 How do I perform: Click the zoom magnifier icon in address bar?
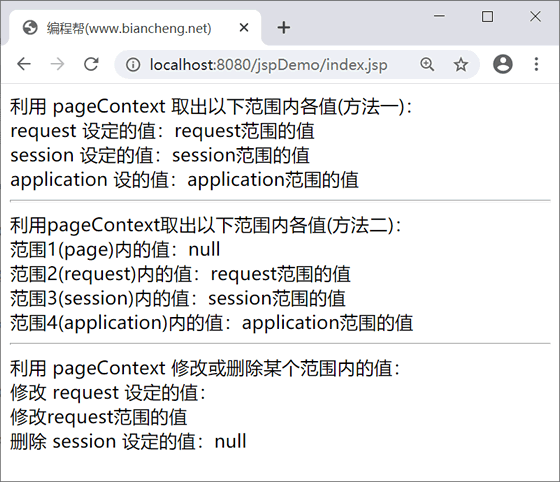tap(427, 65)
